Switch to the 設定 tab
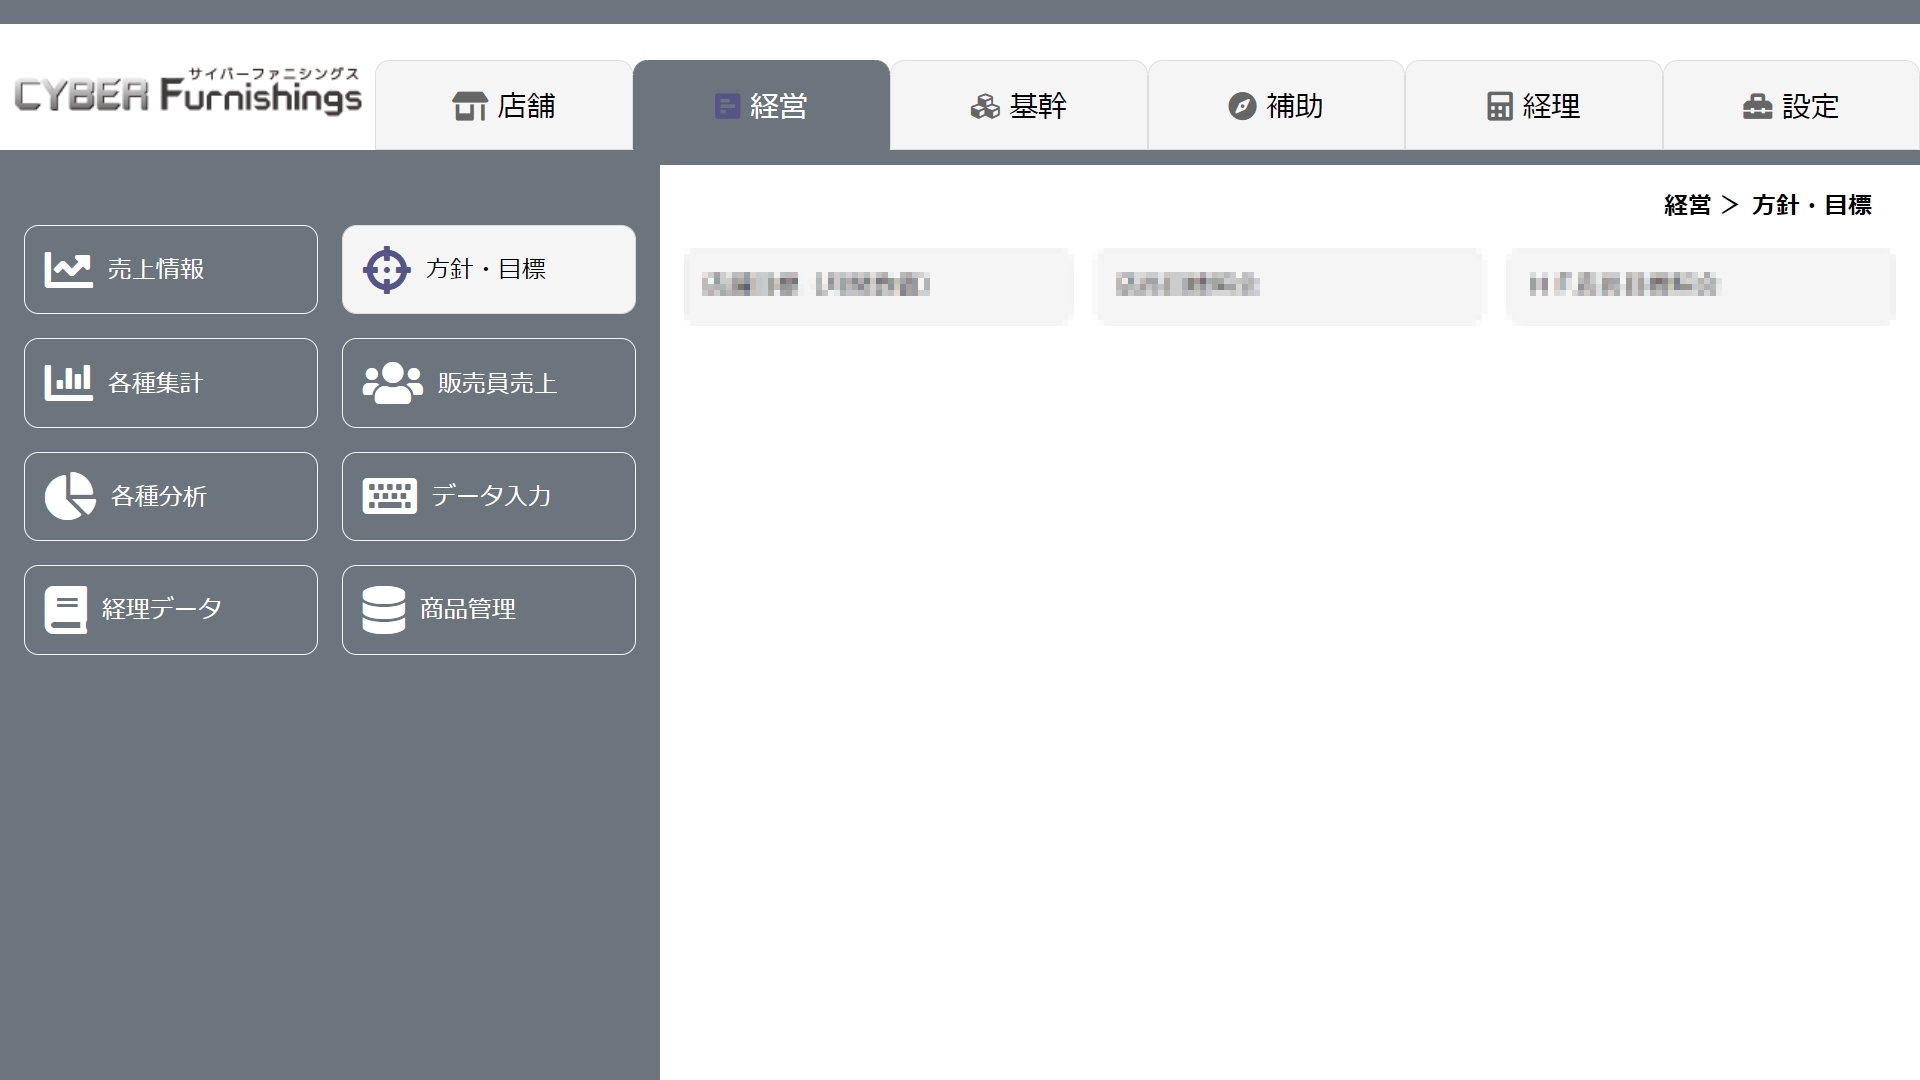This screenshot has height=1080, width=1920. 1791,105
